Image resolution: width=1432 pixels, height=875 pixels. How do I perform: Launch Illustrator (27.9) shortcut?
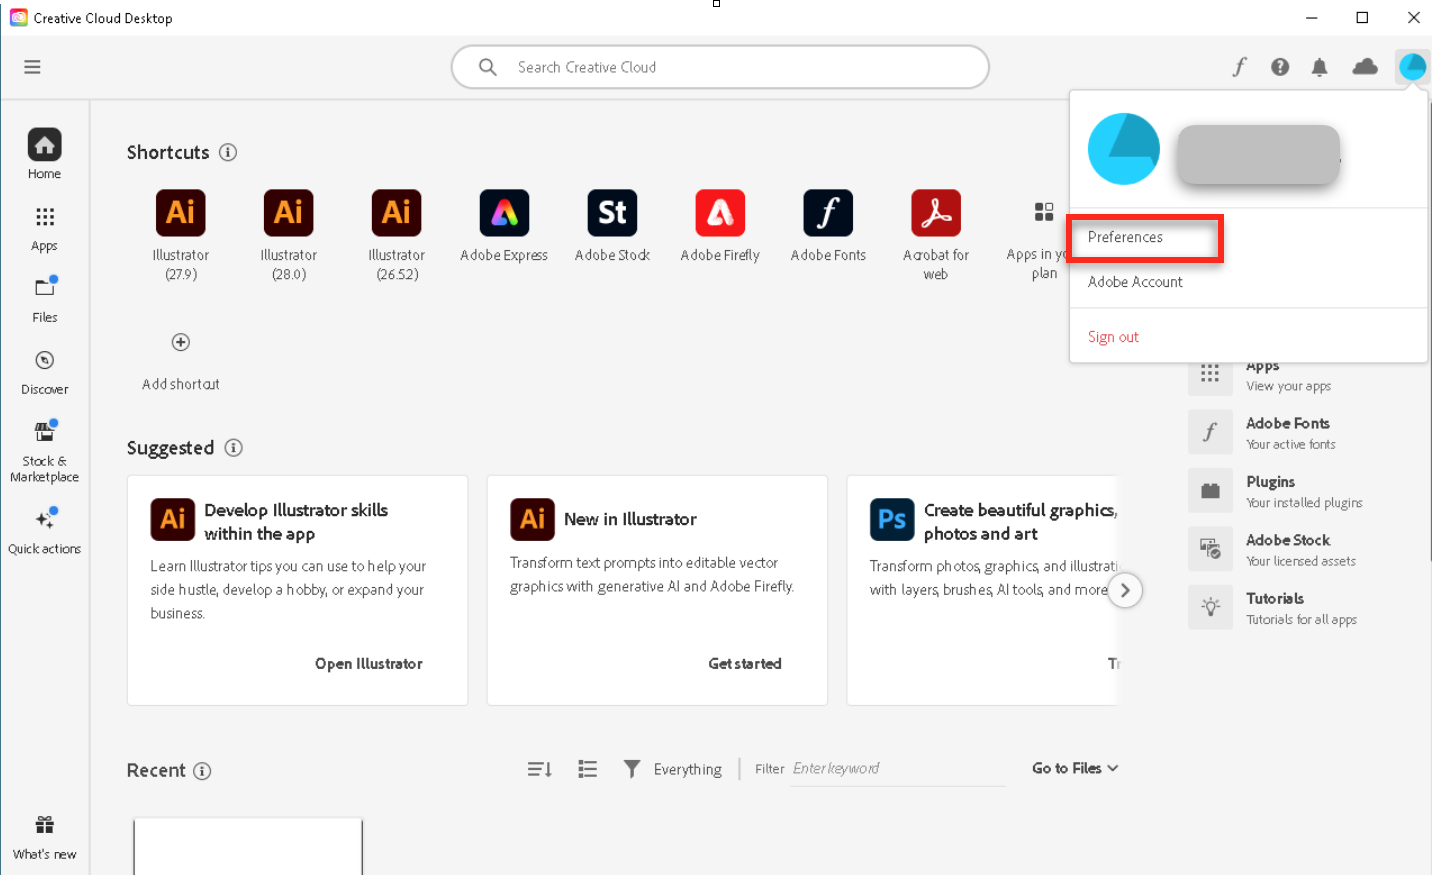[x=181, y=235]
